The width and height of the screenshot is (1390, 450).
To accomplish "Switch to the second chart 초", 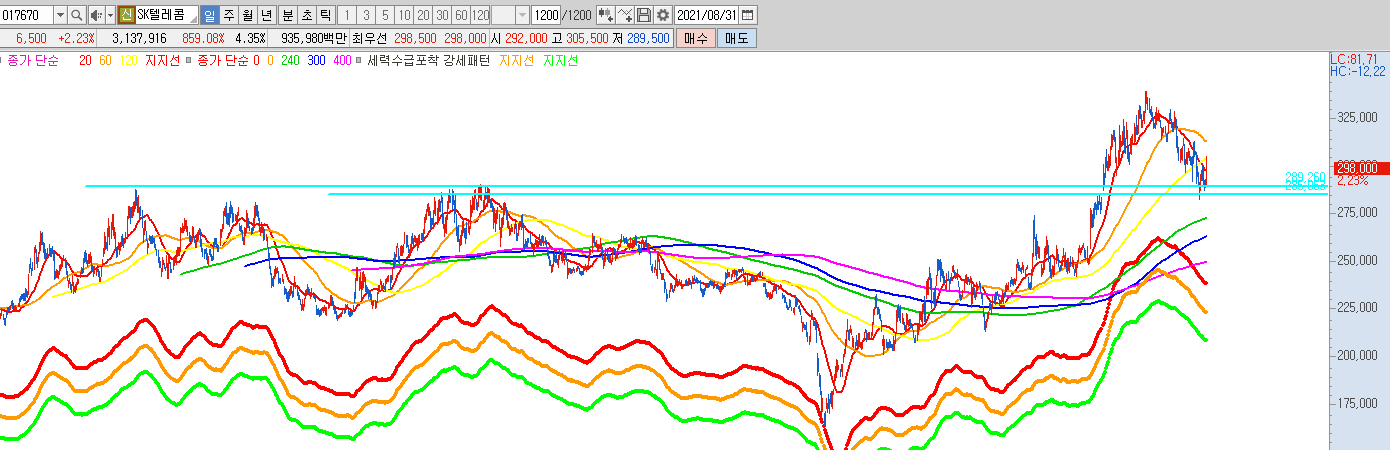I will tap(307, 15).
